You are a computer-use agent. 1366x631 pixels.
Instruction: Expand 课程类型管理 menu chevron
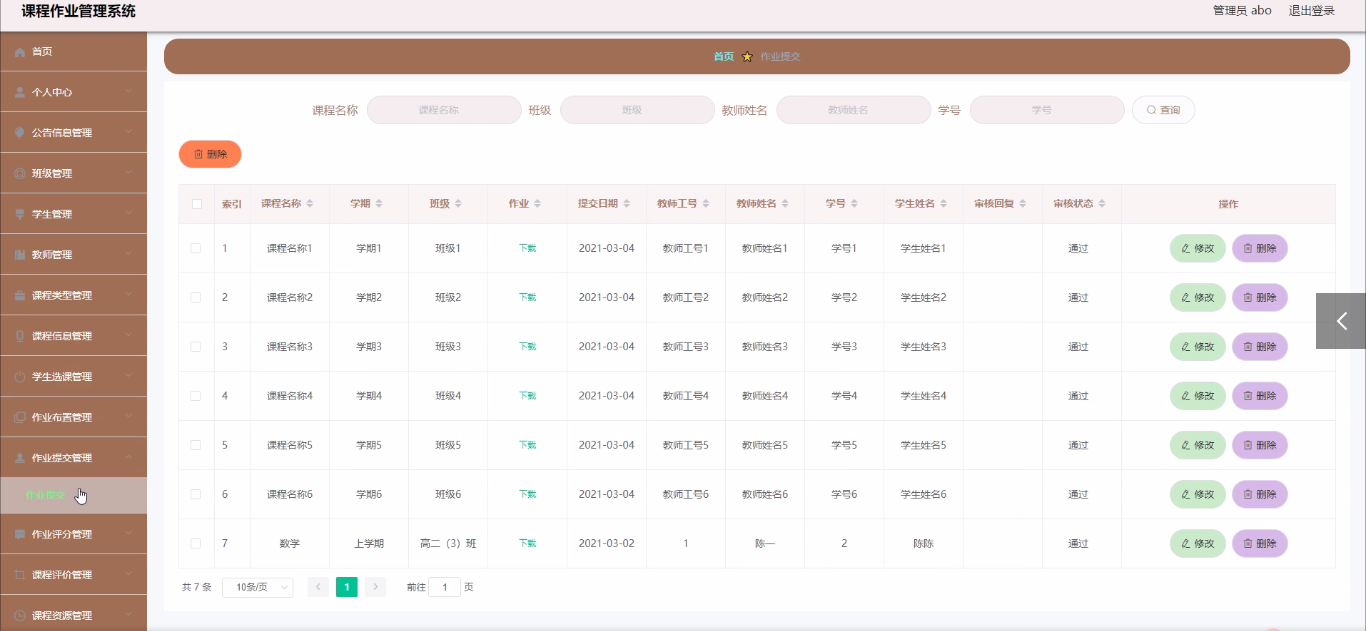[x=129, y=296]
